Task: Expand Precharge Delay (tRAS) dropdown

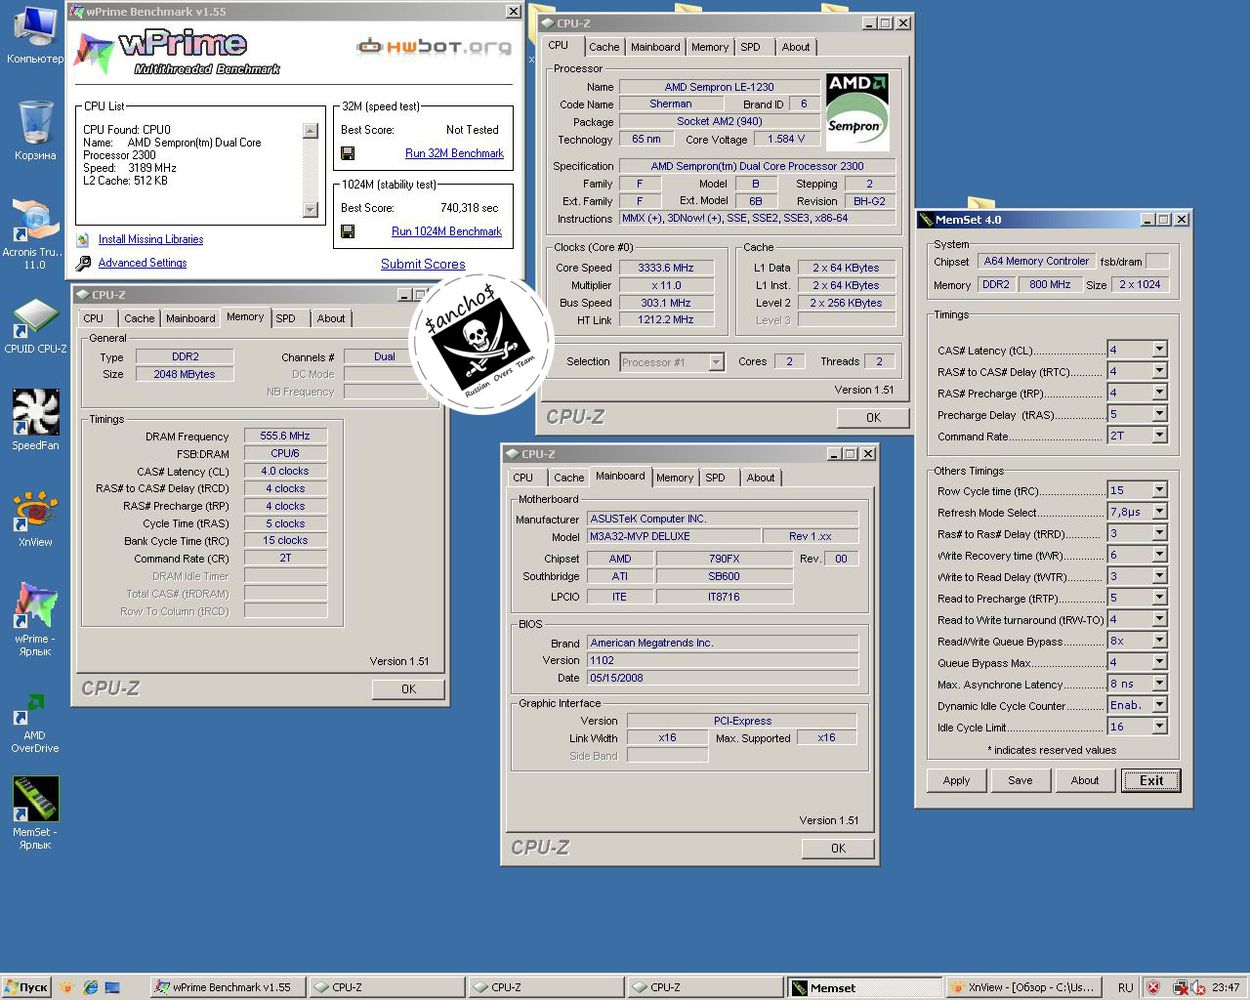Action: (1159, 414)
